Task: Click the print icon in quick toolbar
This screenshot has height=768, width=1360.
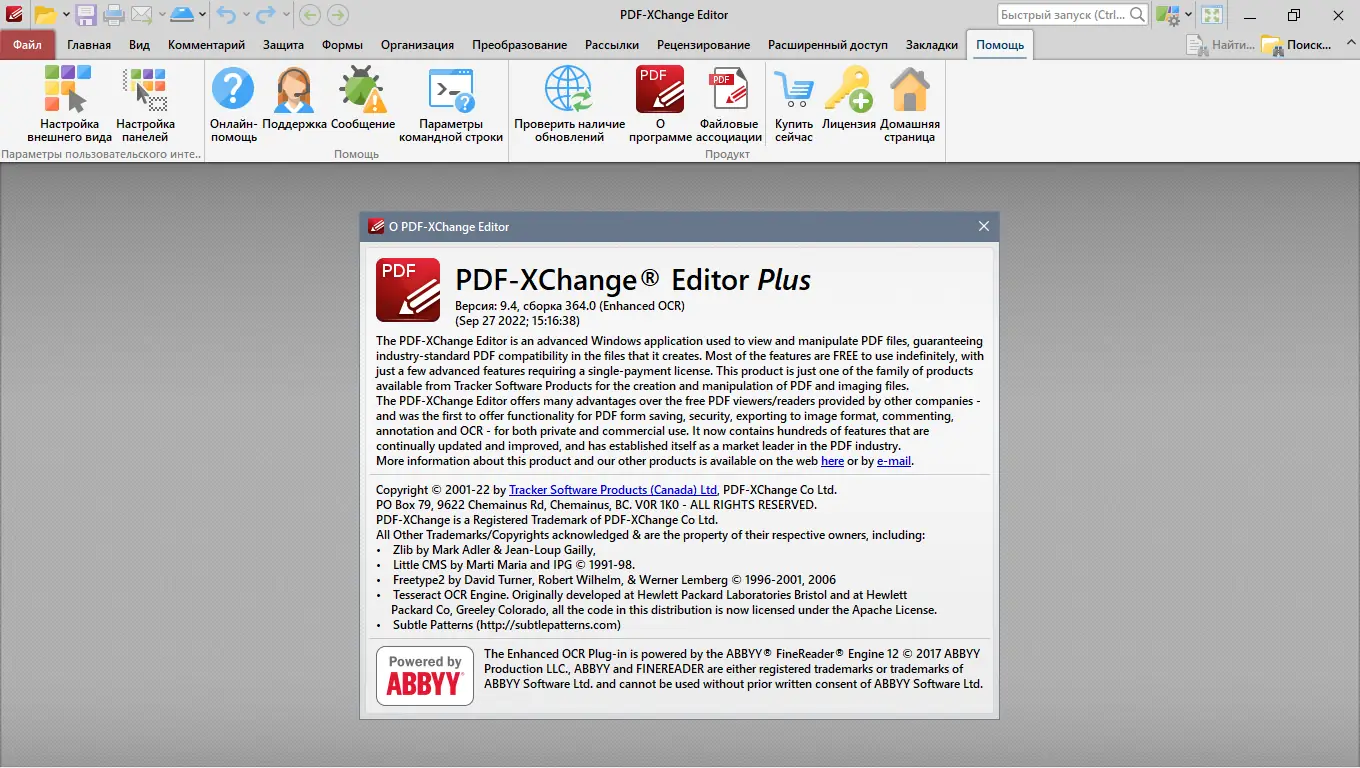Action: 114,15
